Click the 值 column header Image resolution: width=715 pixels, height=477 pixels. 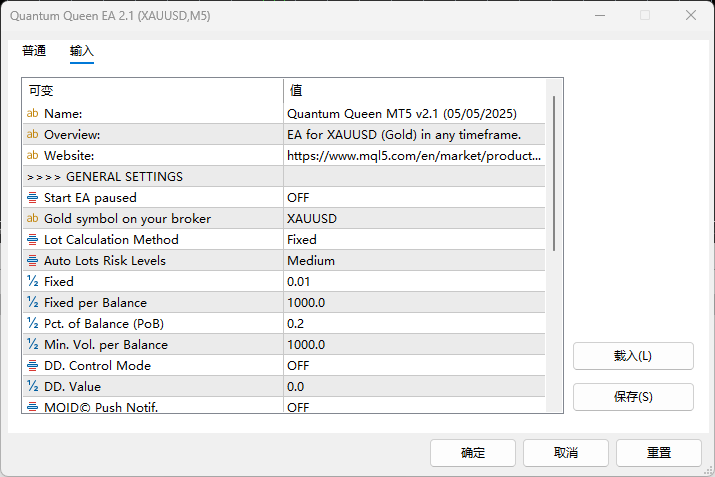(x=414, y=90)
